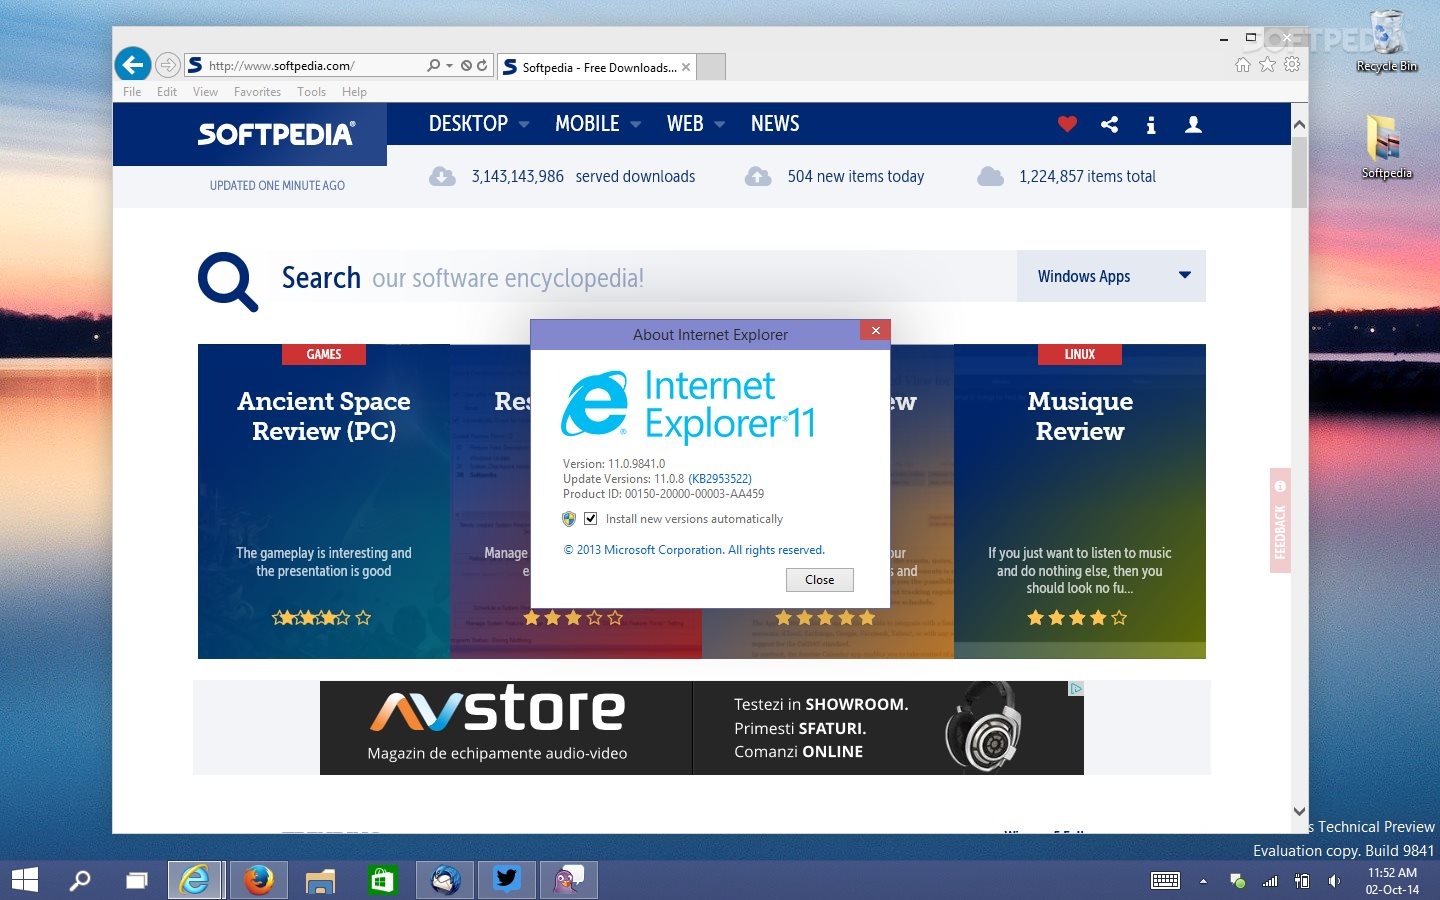Close the About Internet Explorer dialog via Close button
1440x900 pixels.
tap(819, 580)
